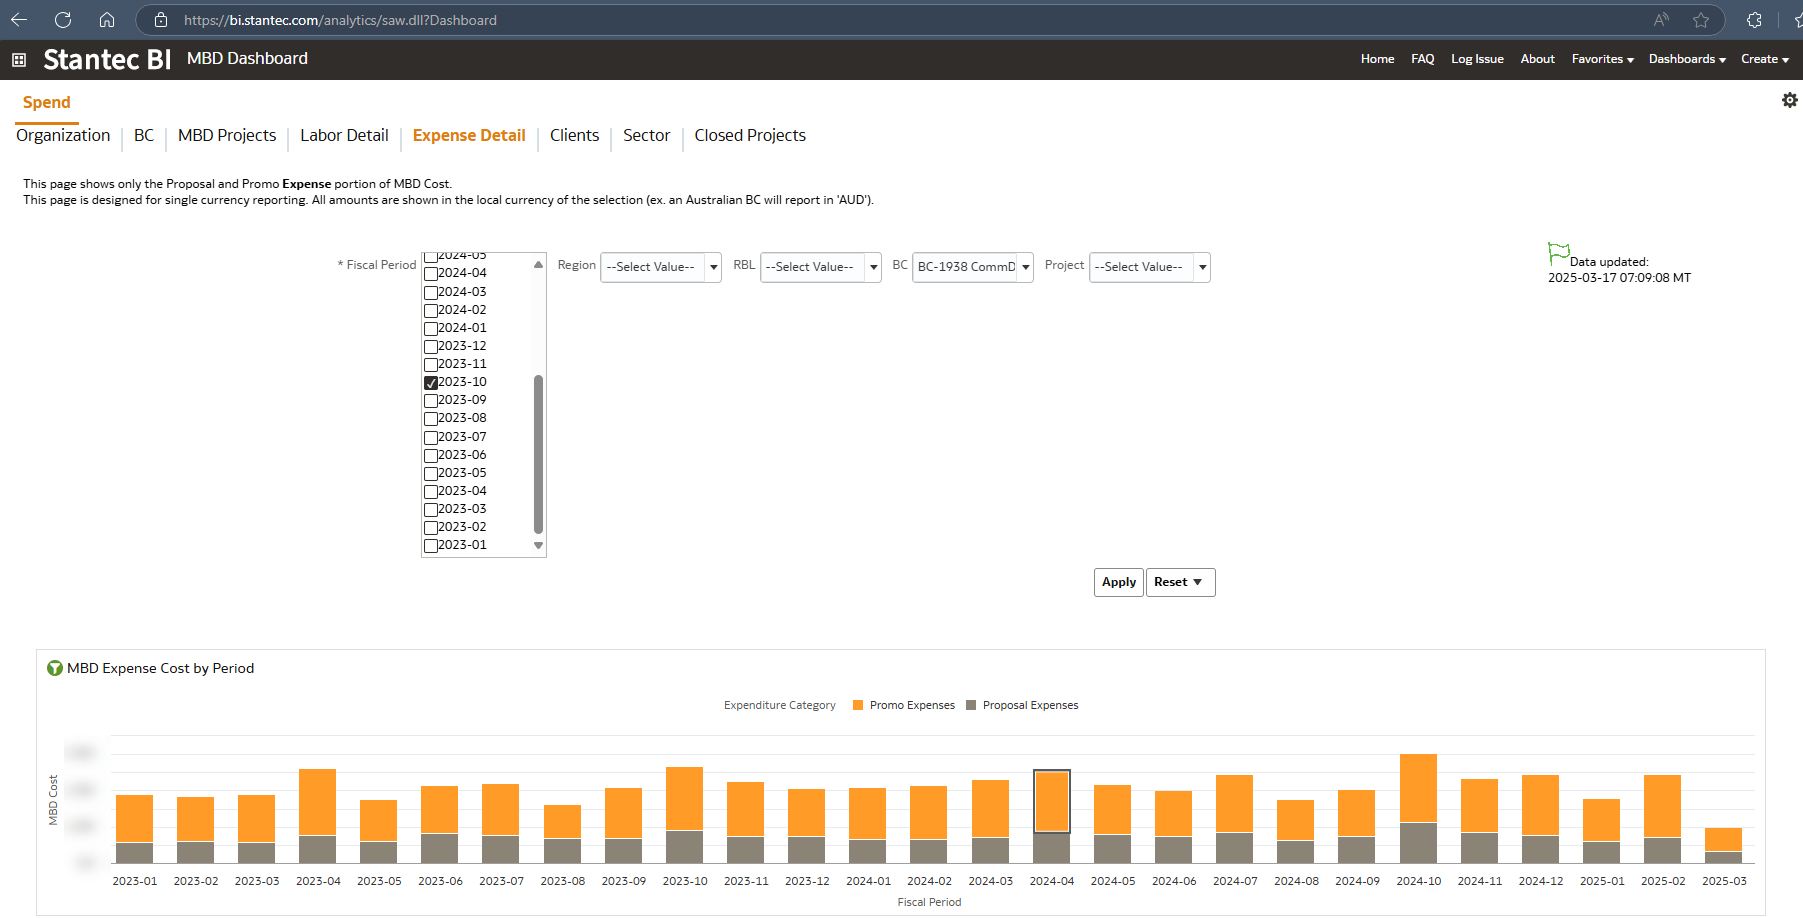Open page options gear icon
1803x918 pixels.
coord(1790,100)
